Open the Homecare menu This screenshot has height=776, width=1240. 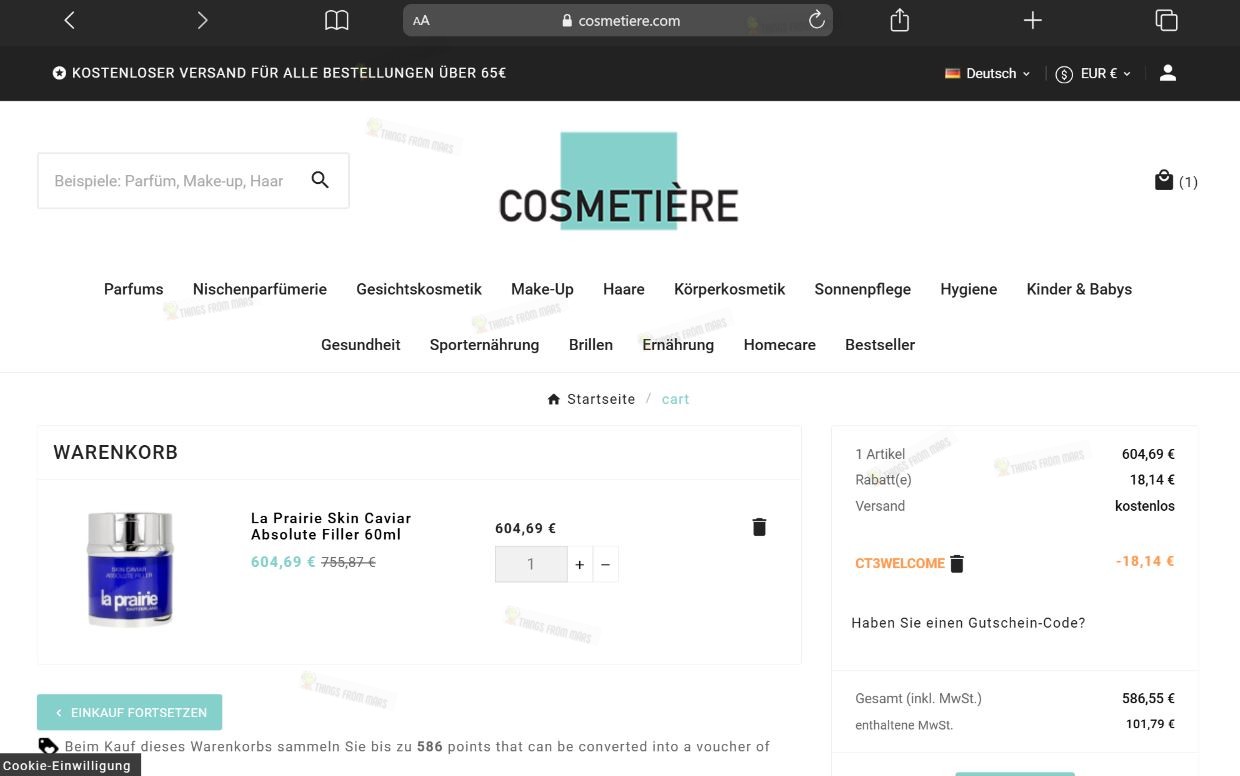point(780,344)
